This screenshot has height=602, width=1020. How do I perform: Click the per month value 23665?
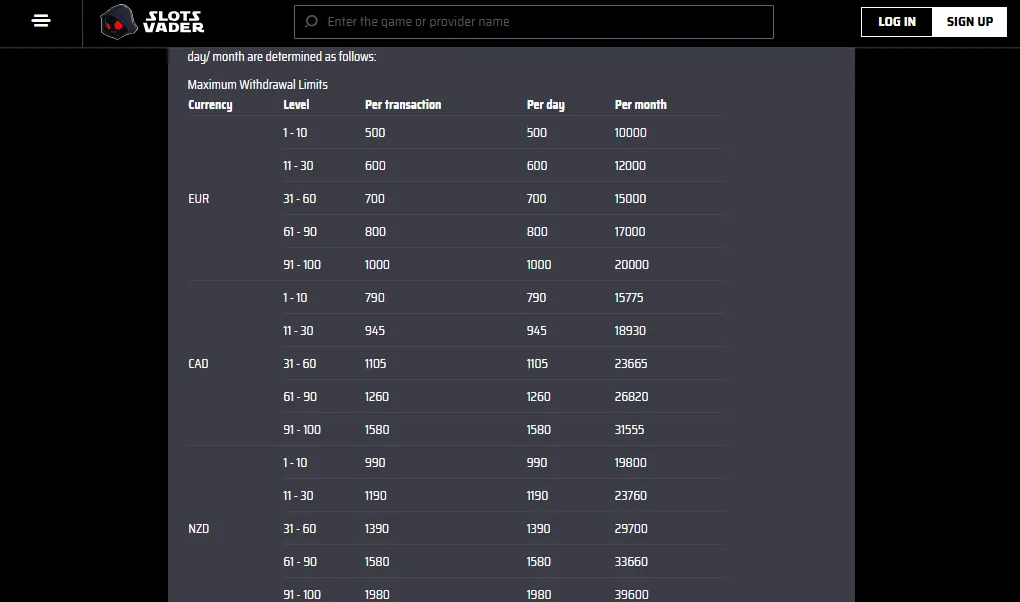click(x=630, y=364)
